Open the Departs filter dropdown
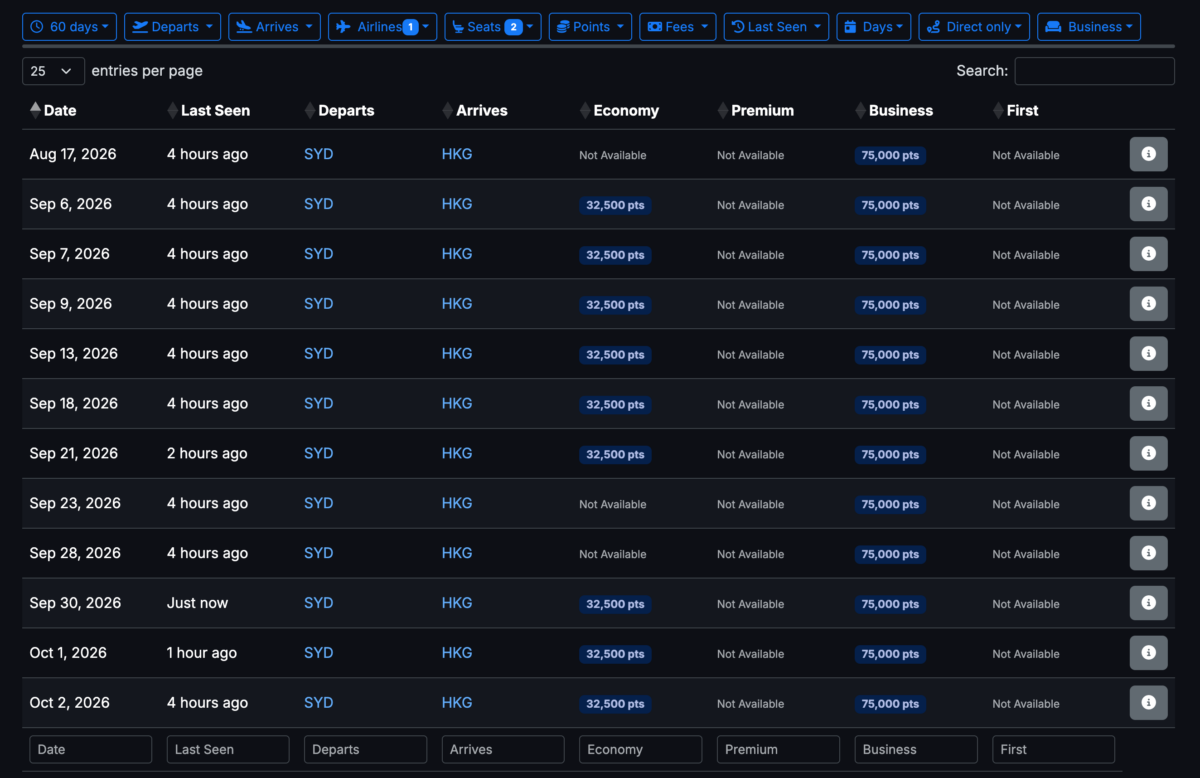Screen dimensions: 1200x778 [x=172, y=27]
